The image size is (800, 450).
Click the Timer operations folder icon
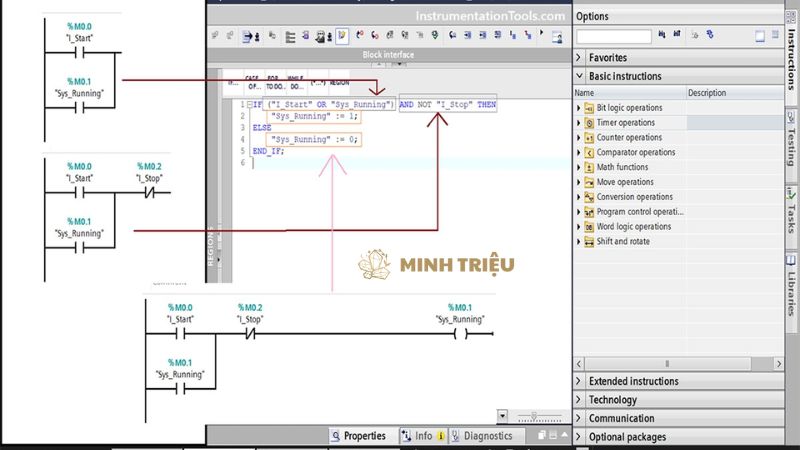coord(589,123)
